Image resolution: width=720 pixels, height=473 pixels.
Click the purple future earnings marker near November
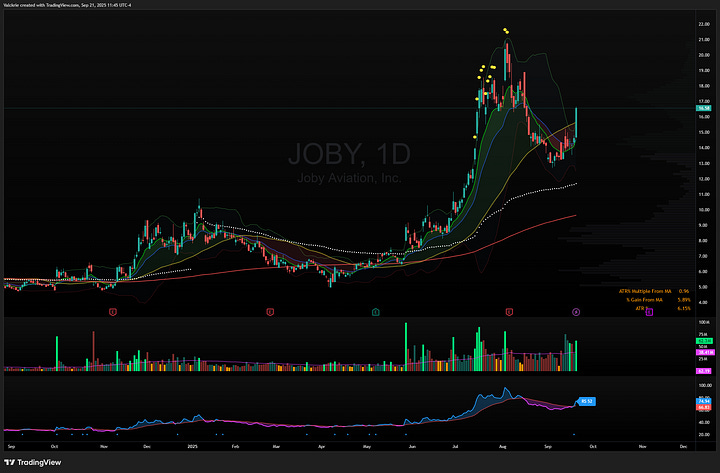(649, 312)
